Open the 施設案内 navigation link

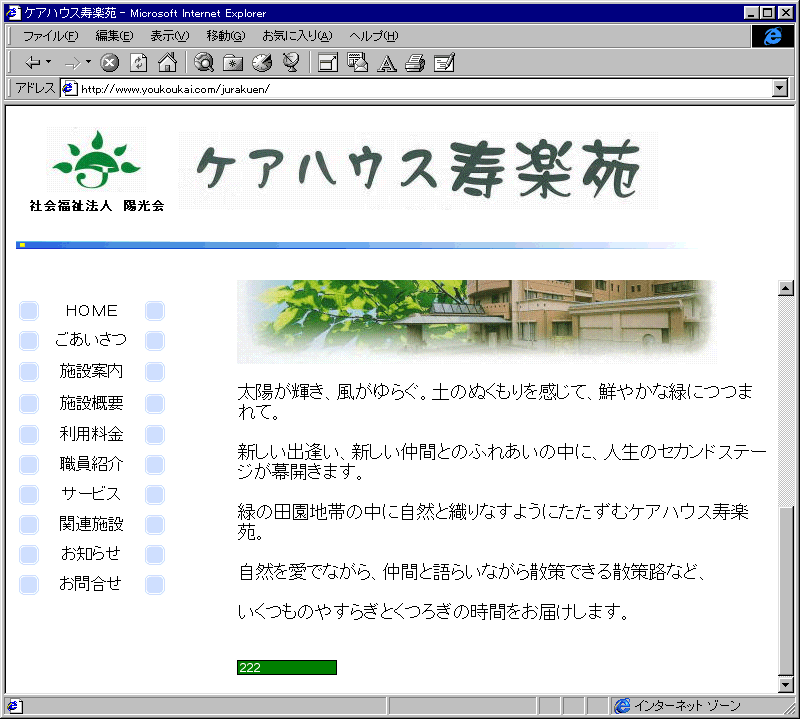91,371
